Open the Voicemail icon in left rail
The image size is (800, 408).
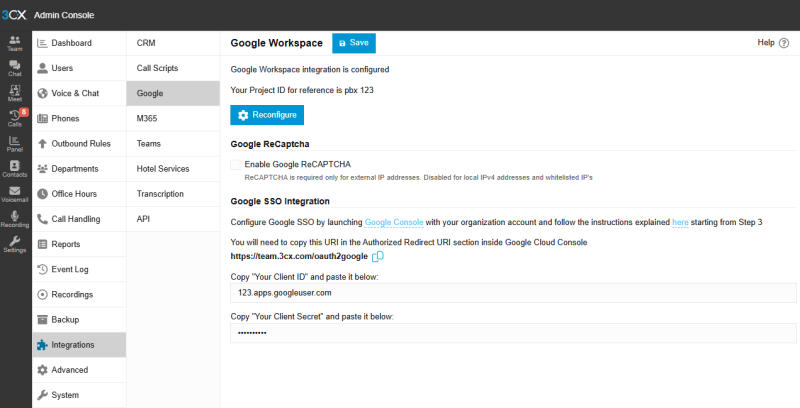click(15, 194)
